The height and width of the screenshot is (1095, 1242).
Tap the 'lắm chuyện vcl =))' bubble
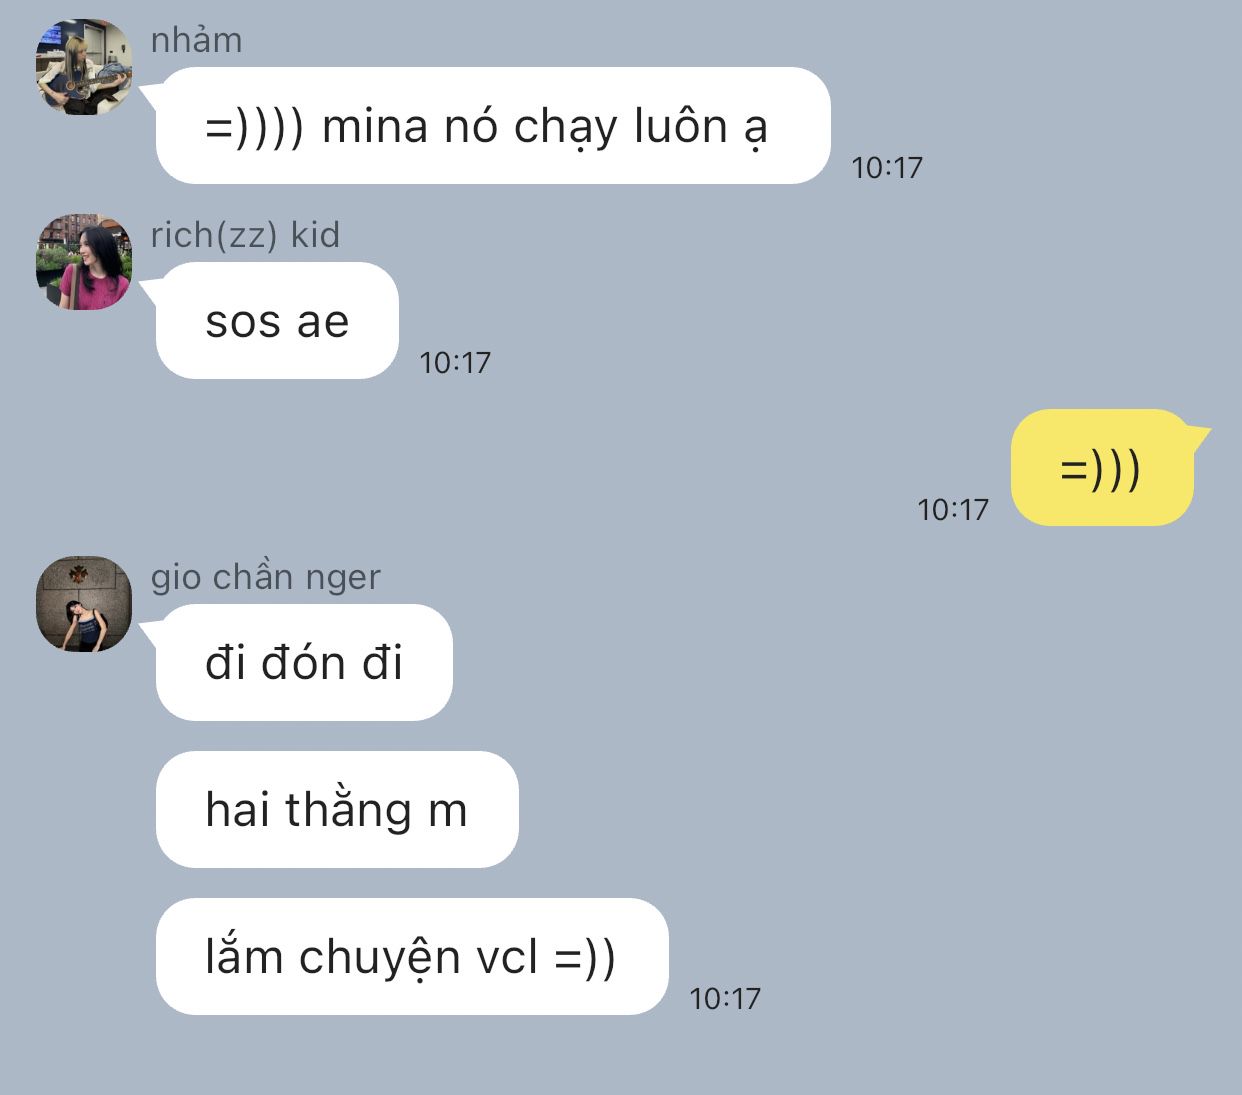click(x=412, y=957)
